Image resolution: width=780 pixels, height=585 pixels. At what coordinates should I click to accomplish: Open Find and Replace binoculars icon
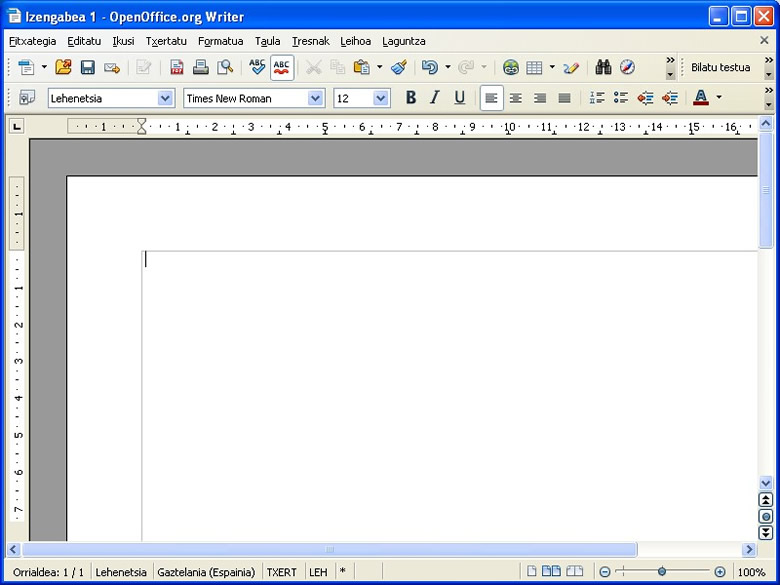click(603, 67)
